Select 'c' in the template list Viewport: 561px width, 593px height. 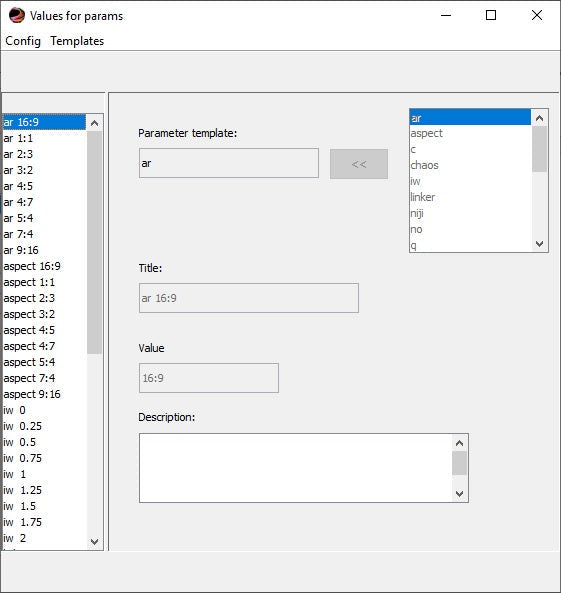coord(471,149)
